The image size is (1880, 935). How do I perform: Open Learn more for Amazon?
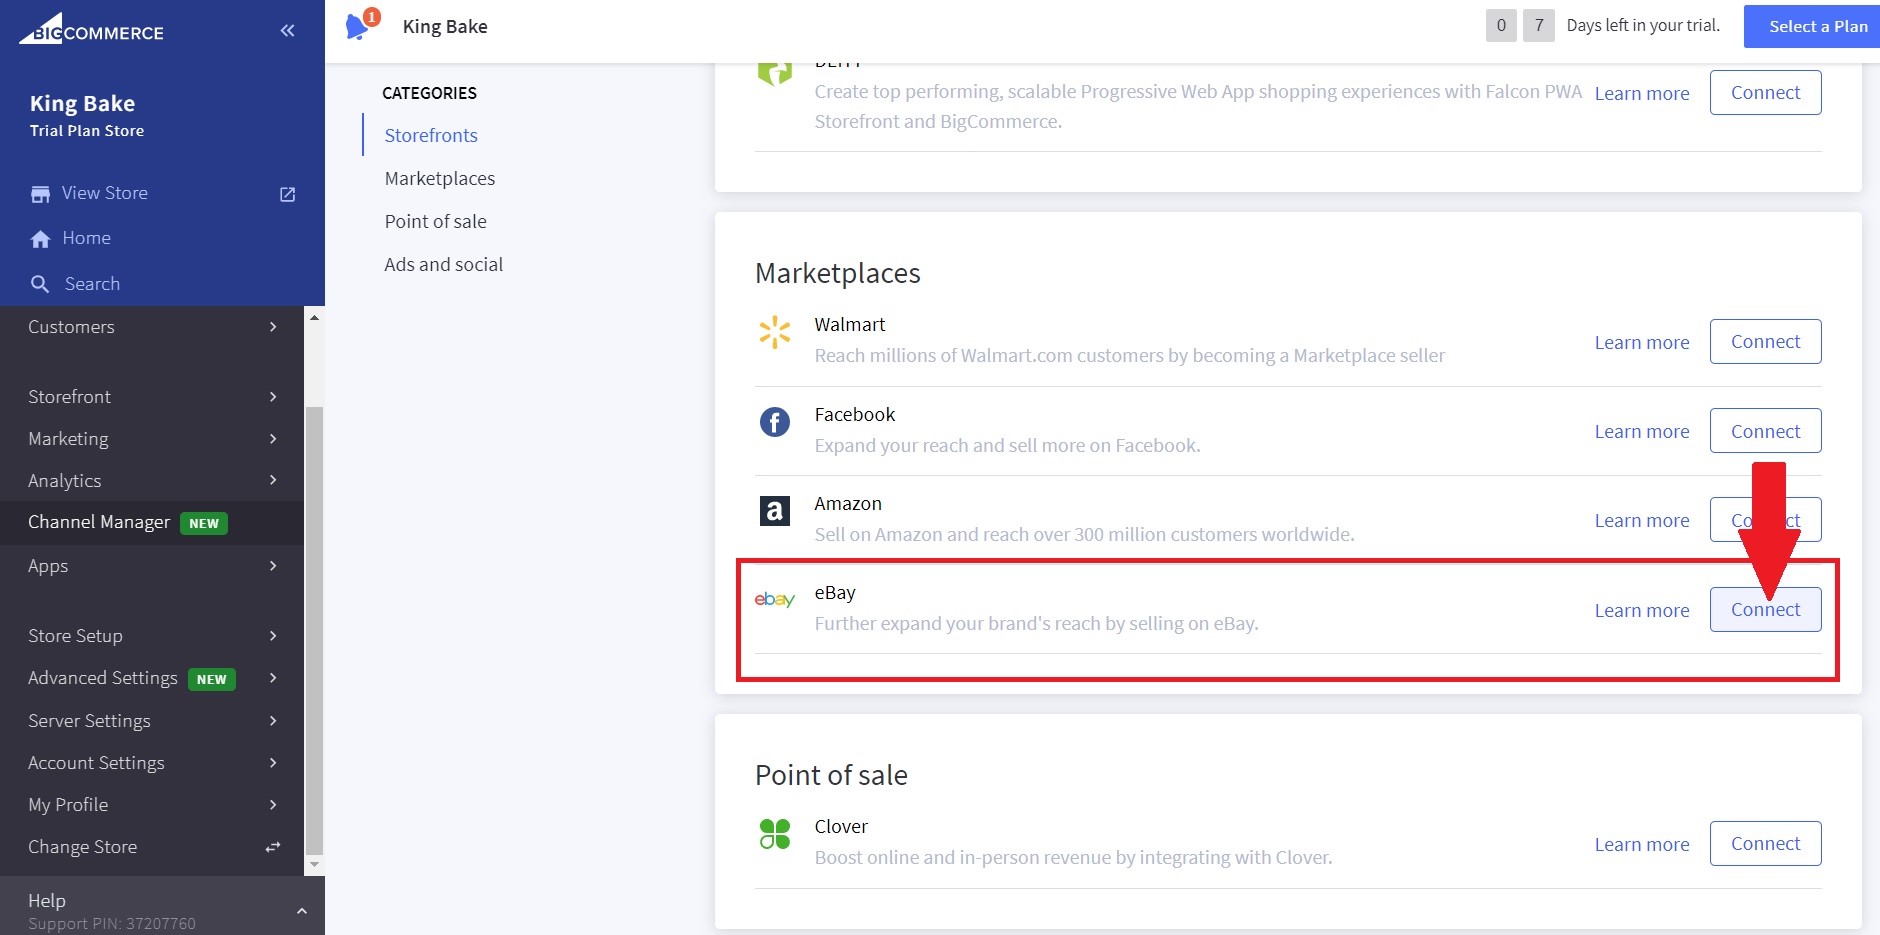[1641, 521]
